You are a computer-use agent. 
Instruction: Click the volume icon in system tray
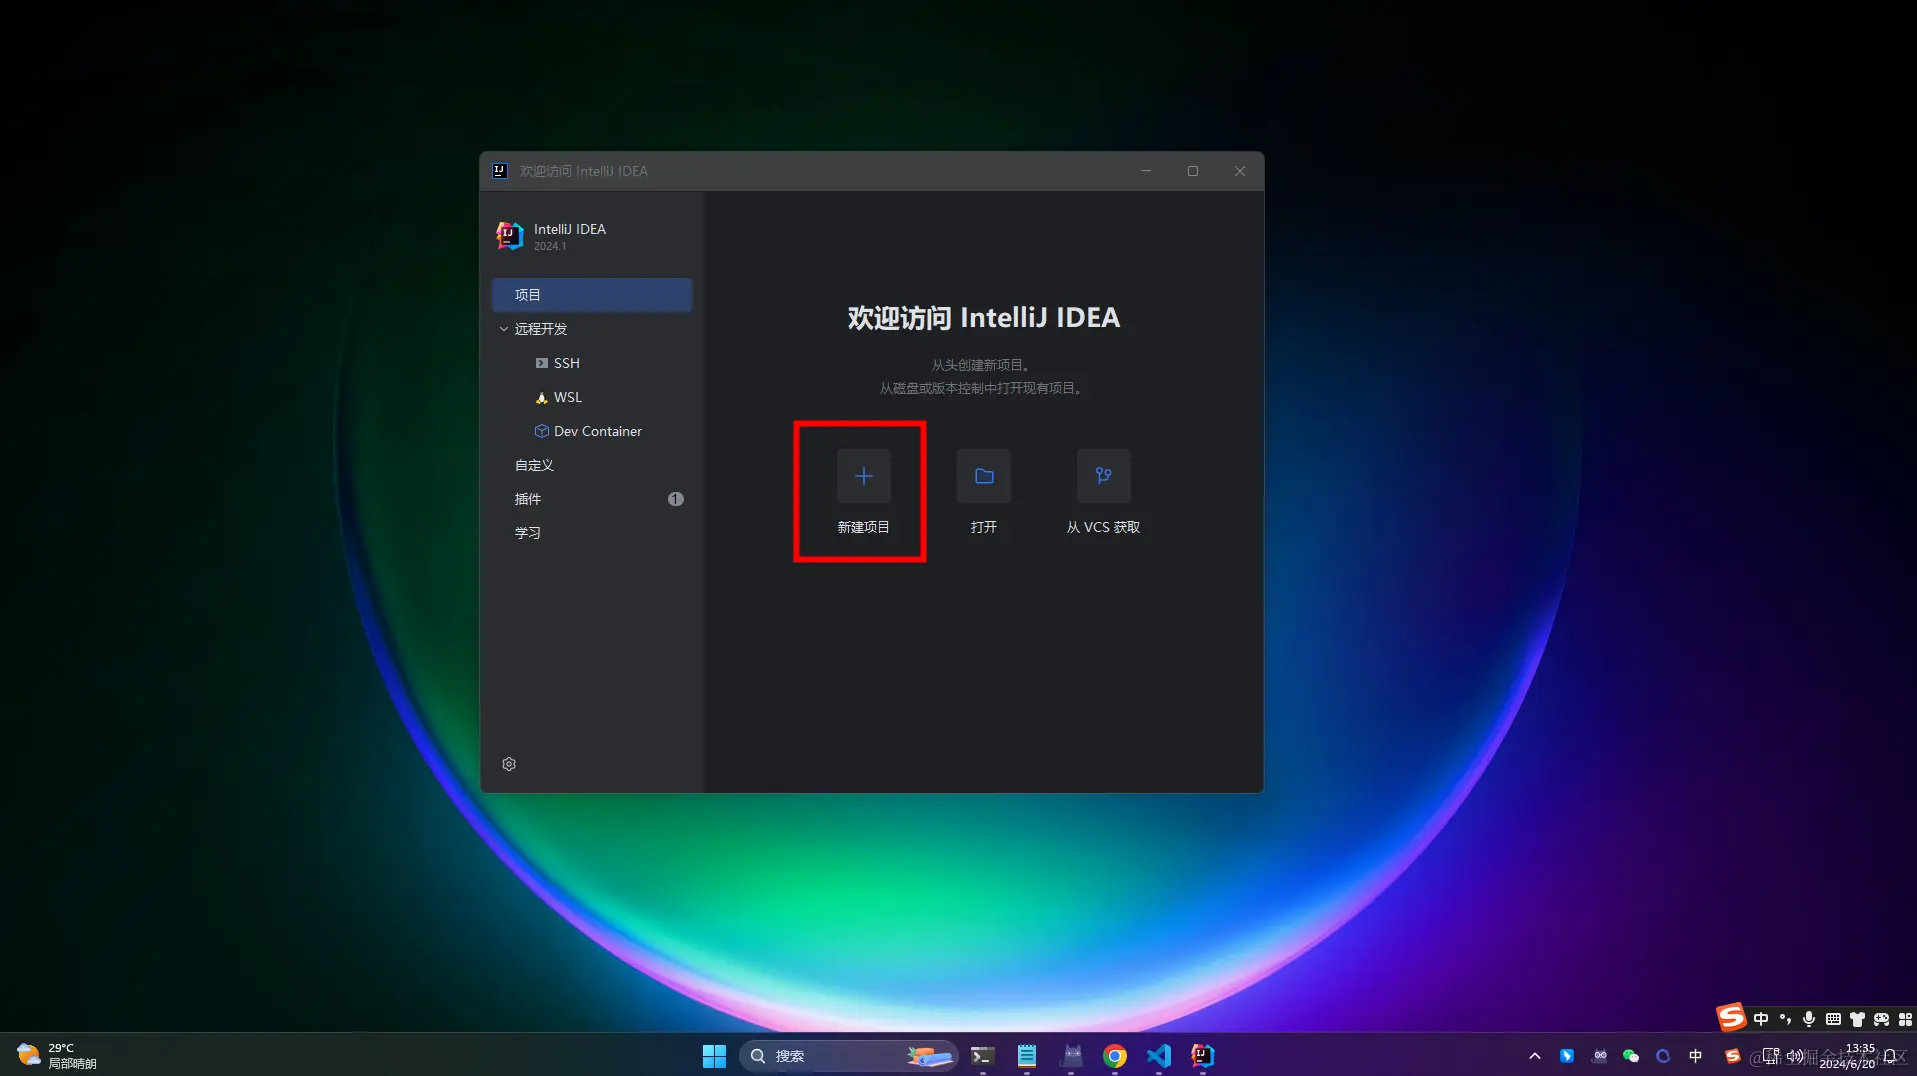(x=1795, y=1056)
